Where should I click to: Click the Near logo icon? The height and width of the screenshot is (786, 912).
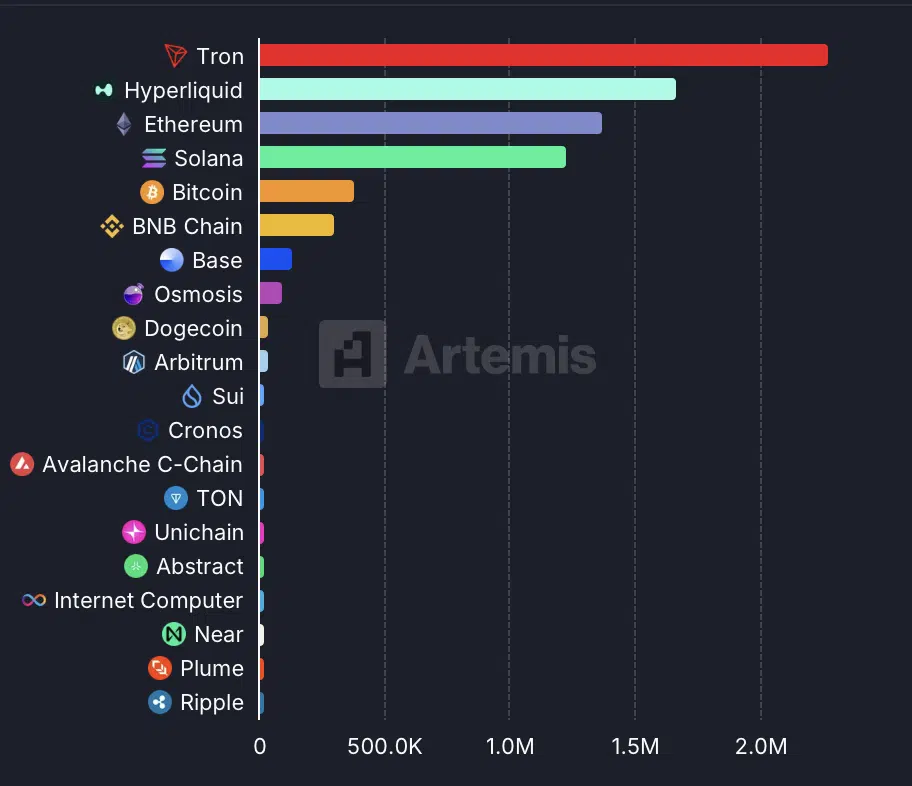click(174, 634)
